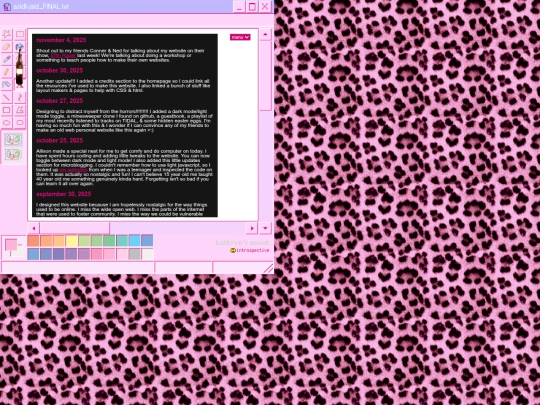
Task: Choose the pencil tool
Action: click(x=7, y=72)
